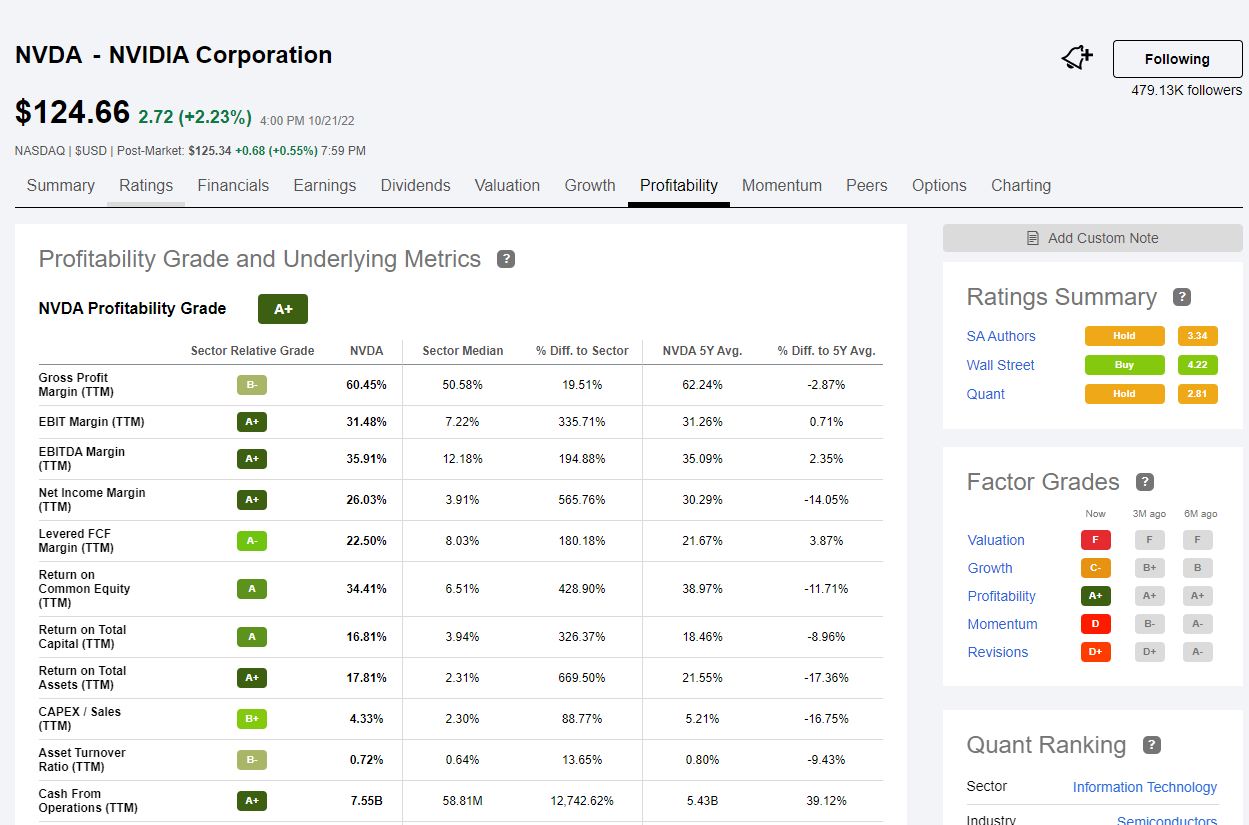The height and width of the screenshot is (825, 1249).
Task: Click the % Diff. to 5Y Avg. header
Action: coord(826,351)
